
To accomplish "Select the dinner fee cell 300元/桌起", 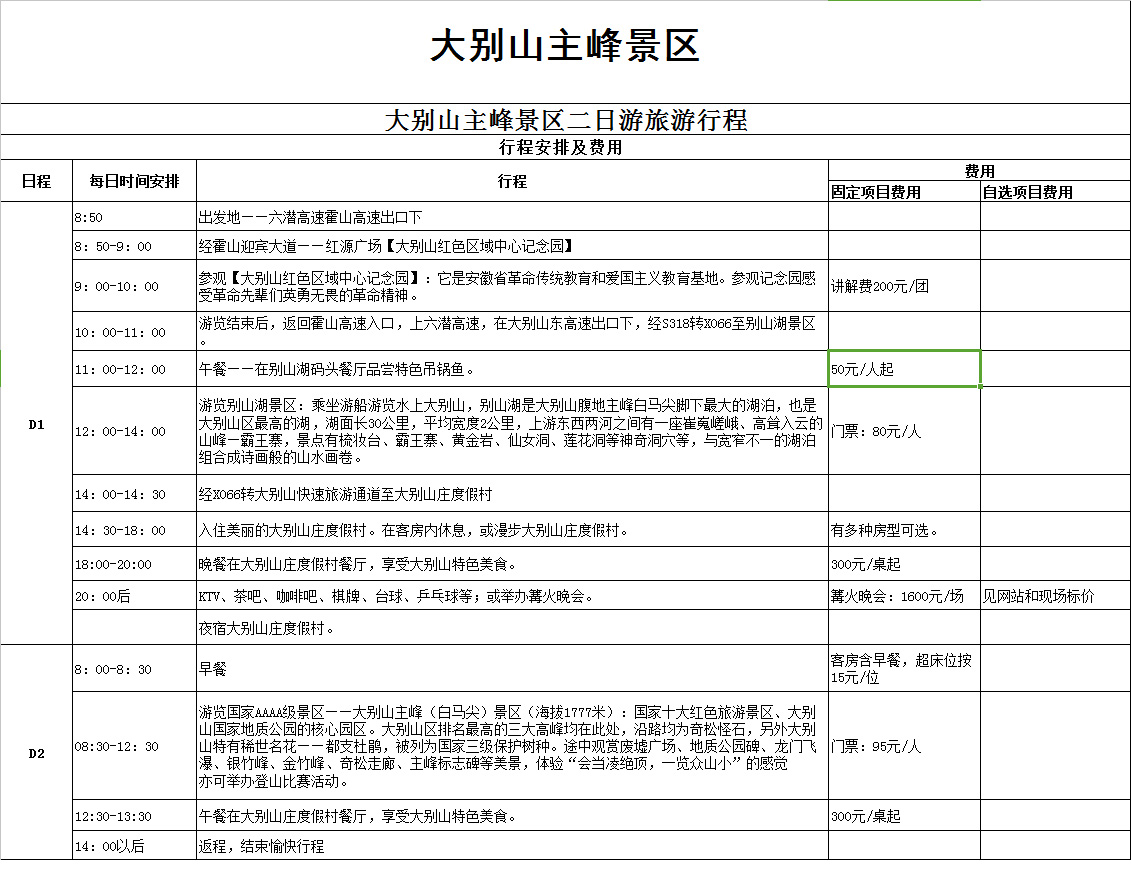I will tap(905, 564).
